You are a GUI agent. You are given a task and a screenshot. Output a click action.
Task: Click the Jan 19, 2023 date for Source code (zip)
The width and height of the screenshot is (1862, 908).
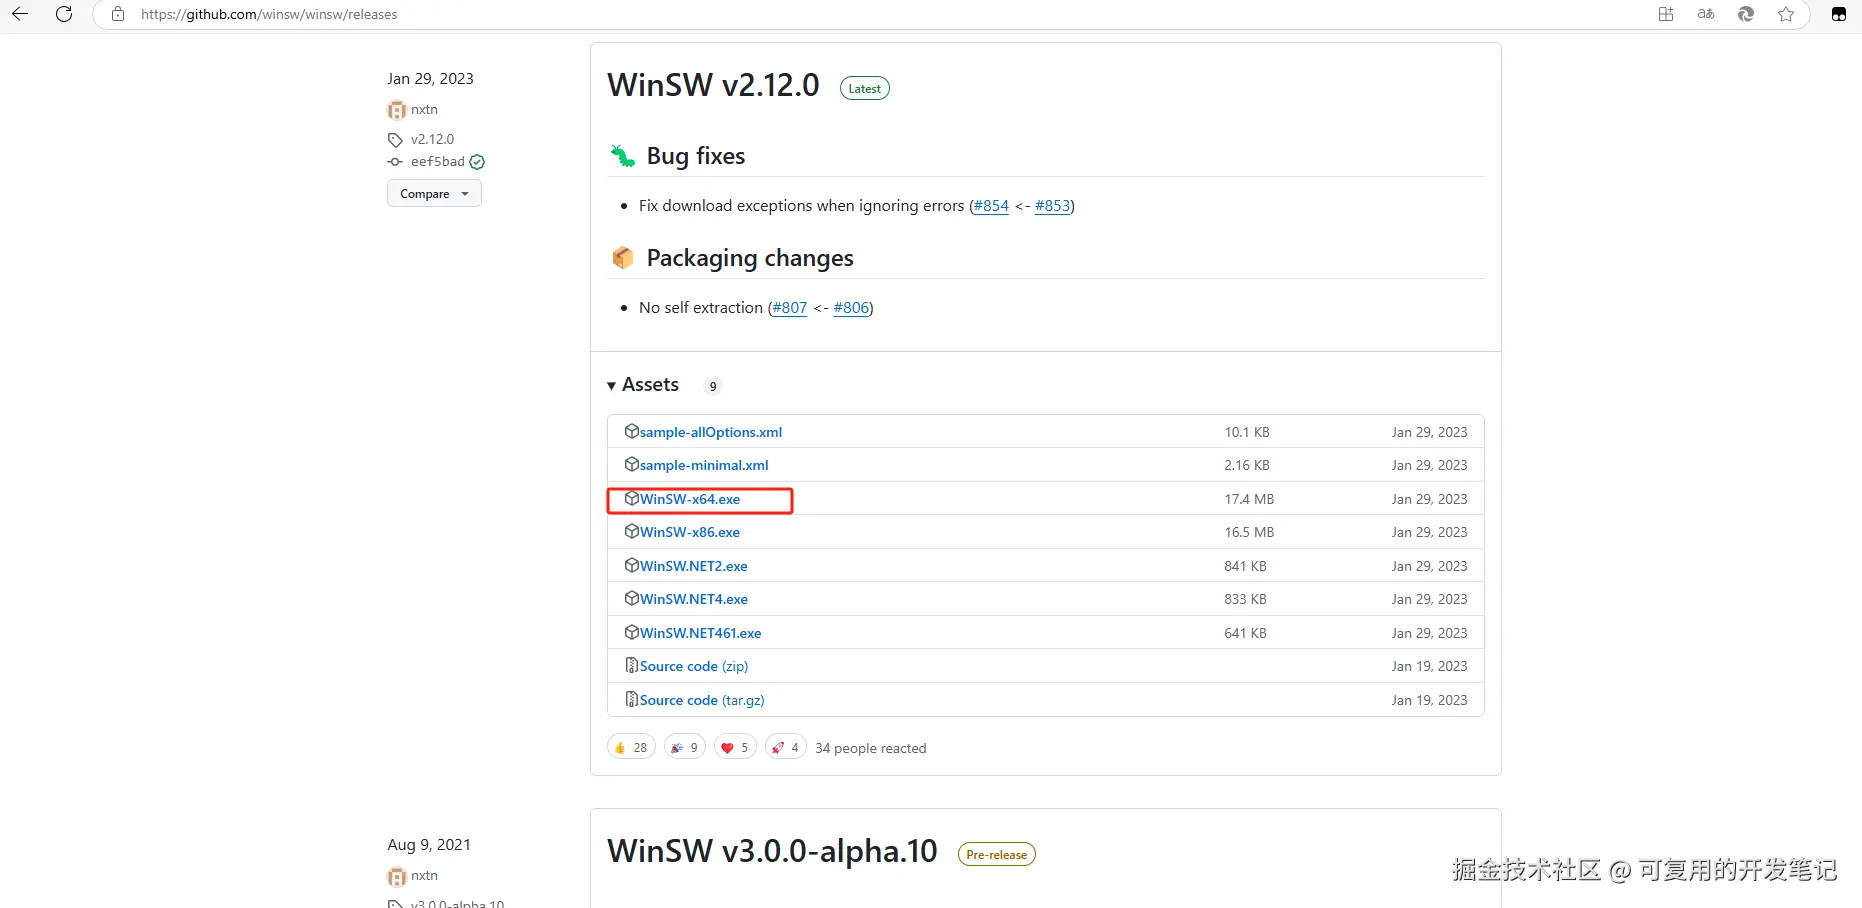[x=1429, y=666]
